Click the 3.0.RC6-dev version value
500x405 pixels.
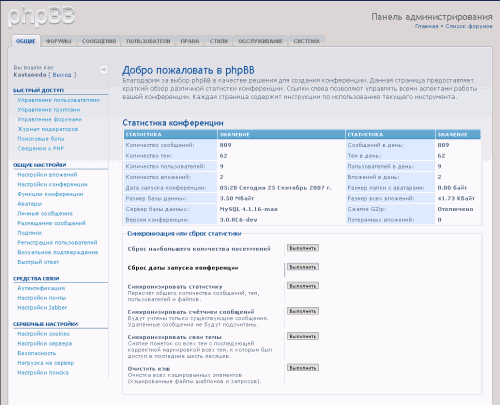(x=238, y=220)
